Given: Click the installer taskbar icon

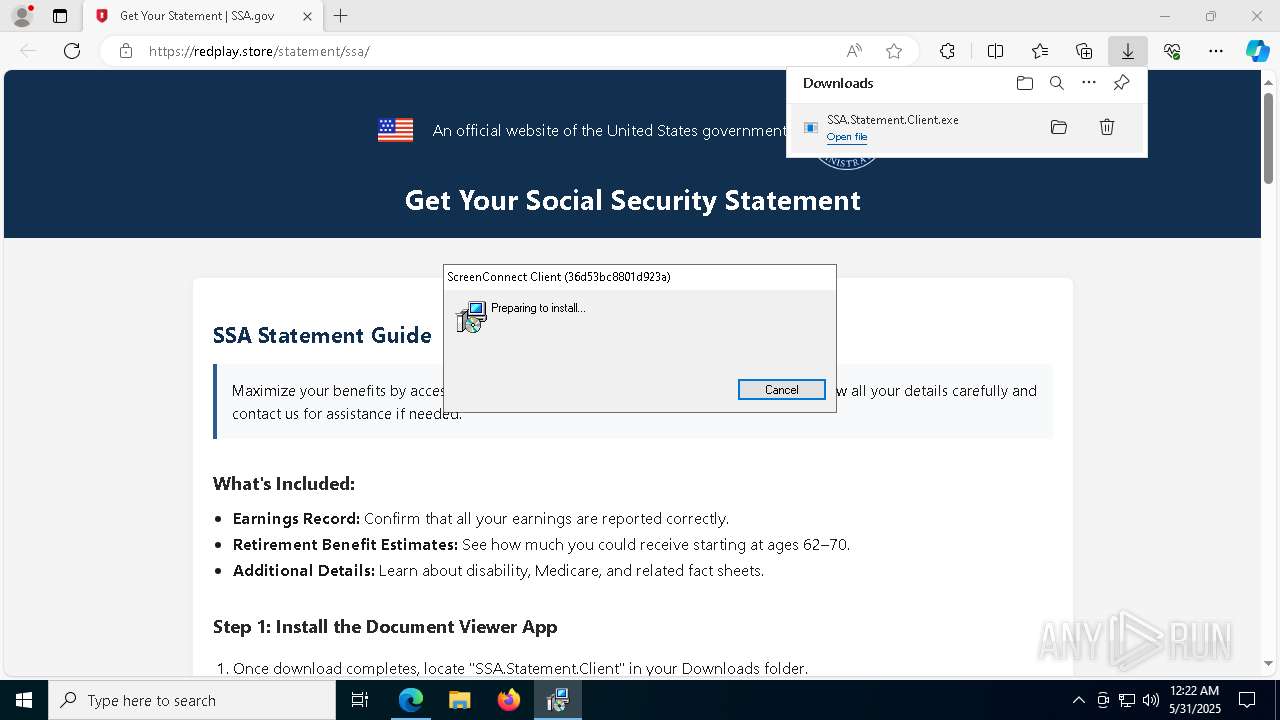Looking at the screenshot, I should (558, 700).
